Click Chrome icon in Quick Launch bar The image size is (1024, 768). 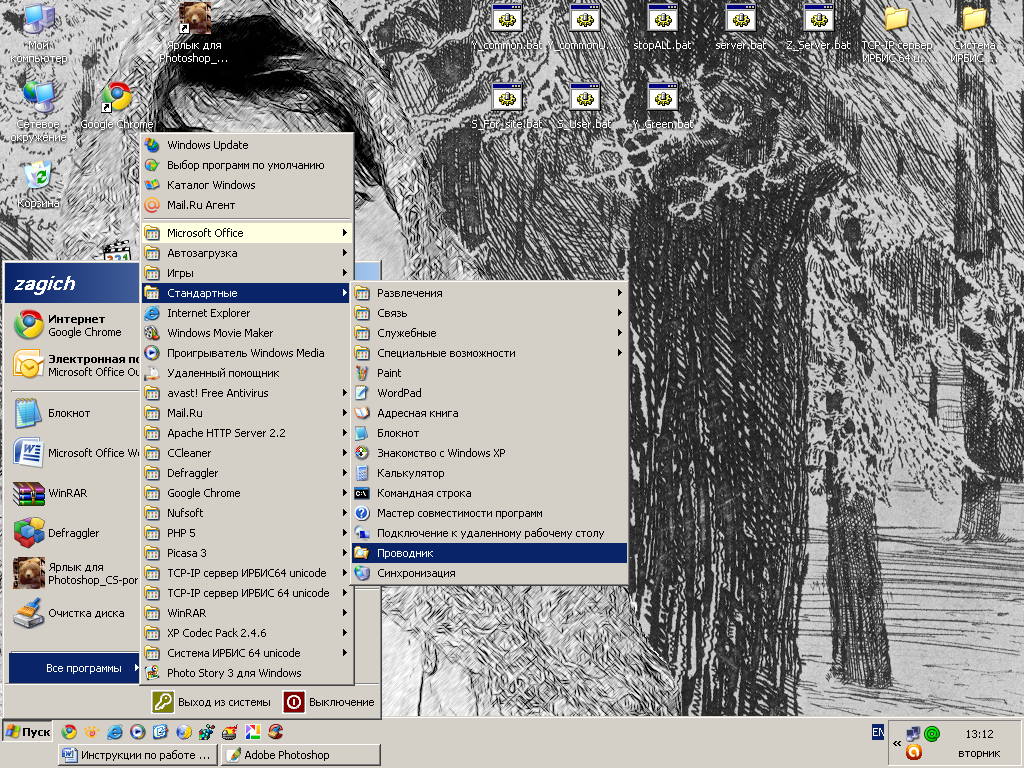tap(69, 732)
